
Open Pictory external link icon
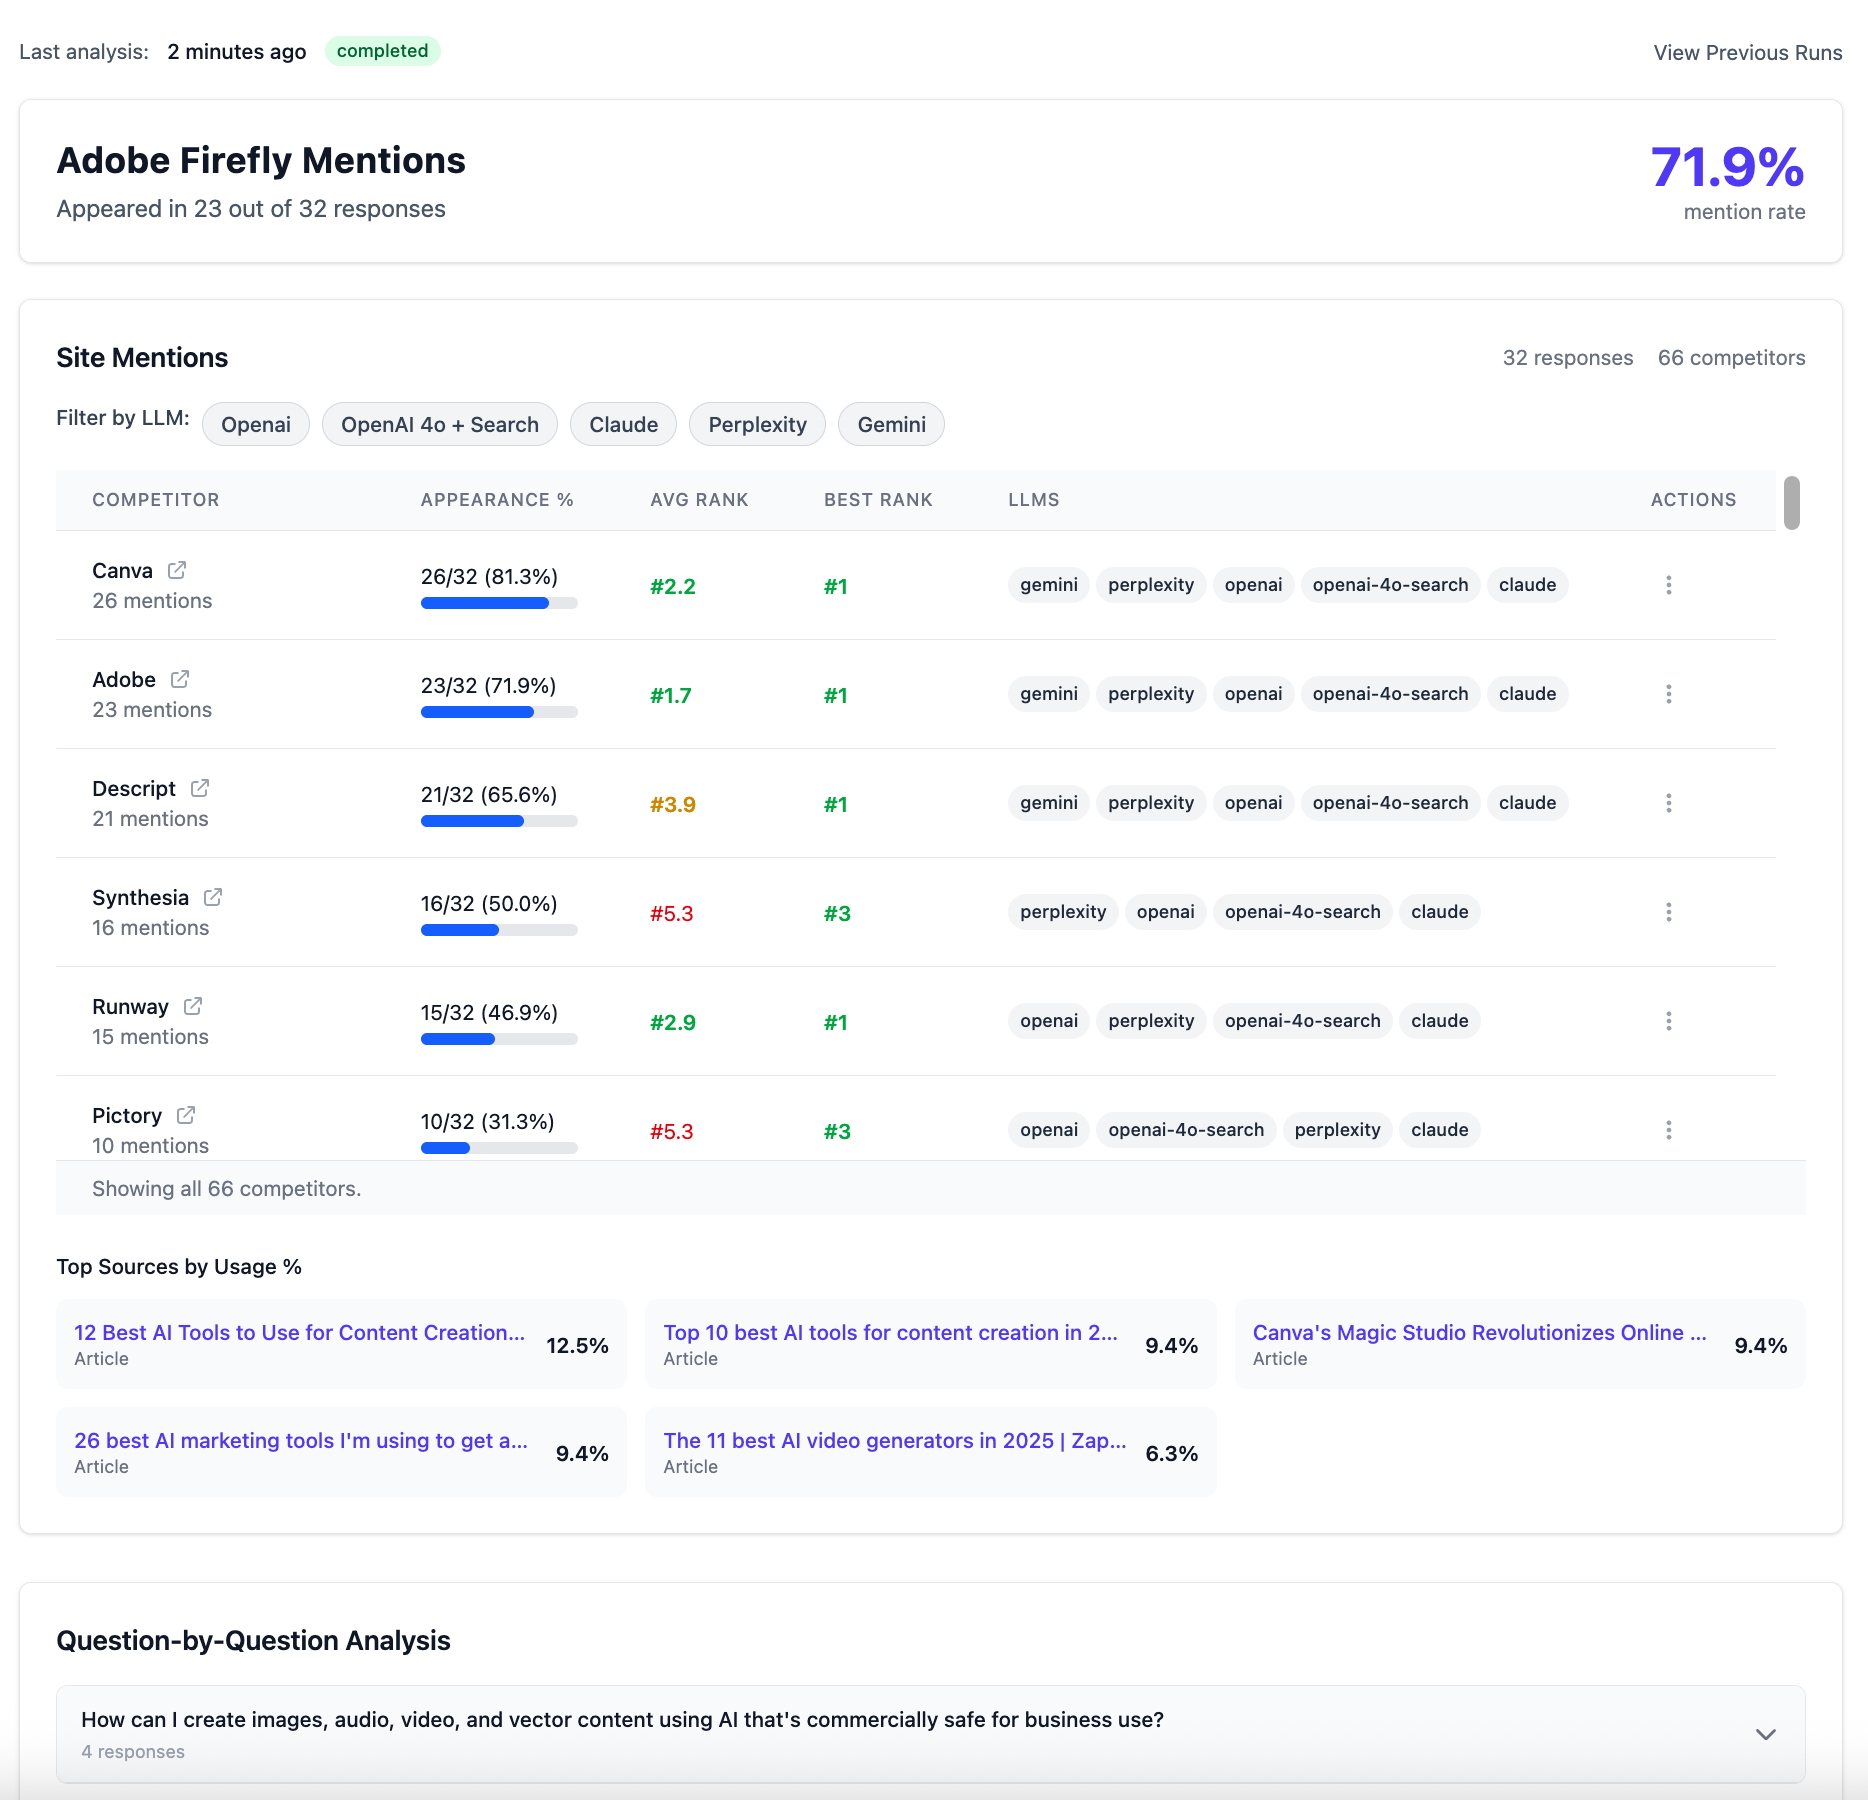pyautogui.click(x=186, y=1115)
